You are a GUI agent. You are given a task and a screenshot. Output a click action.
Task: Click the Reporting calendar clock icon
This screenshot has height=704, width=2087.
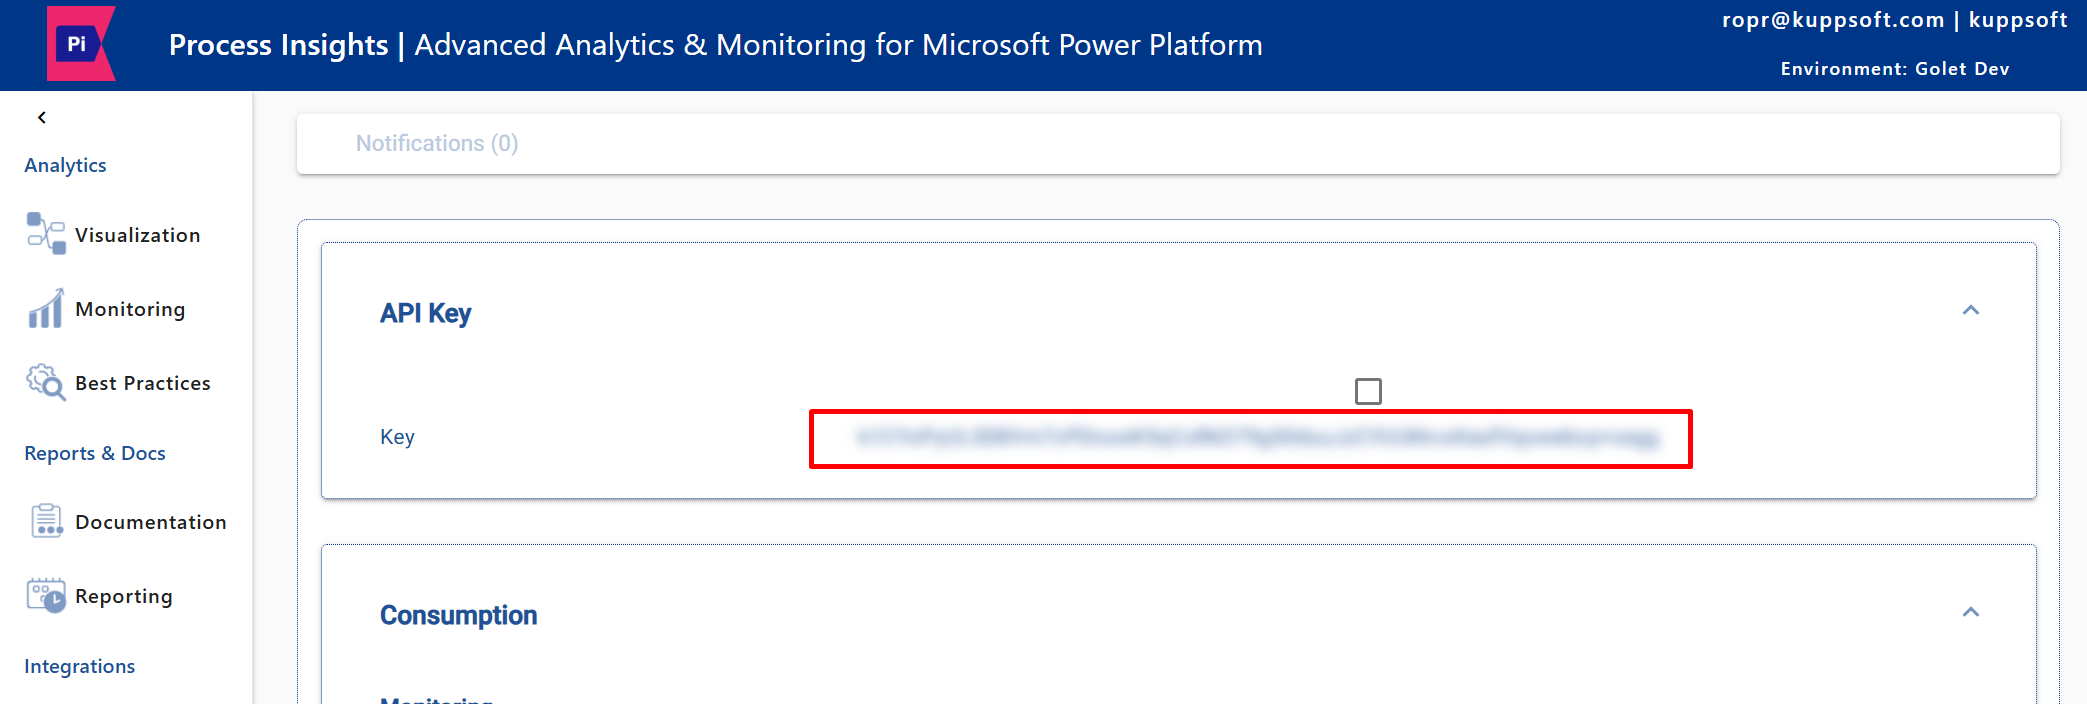pos(46,595)
